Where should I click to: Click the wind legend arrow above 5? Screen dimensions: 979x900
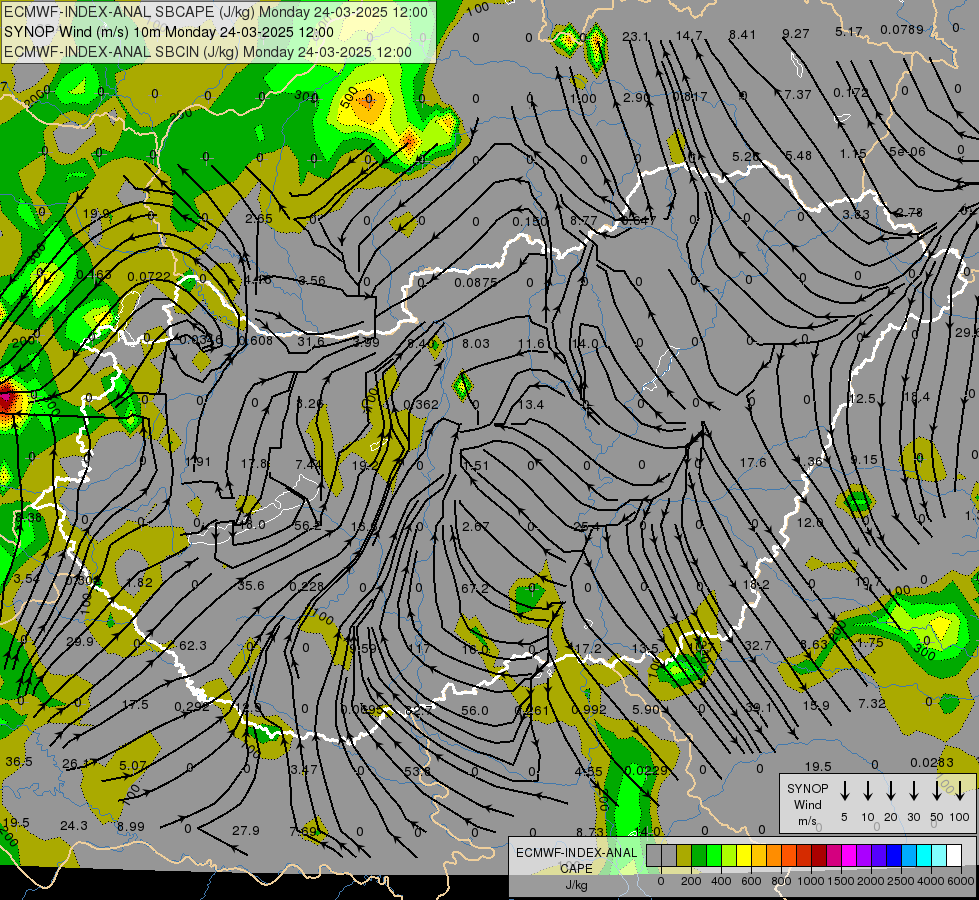click(x=844, y=790)
